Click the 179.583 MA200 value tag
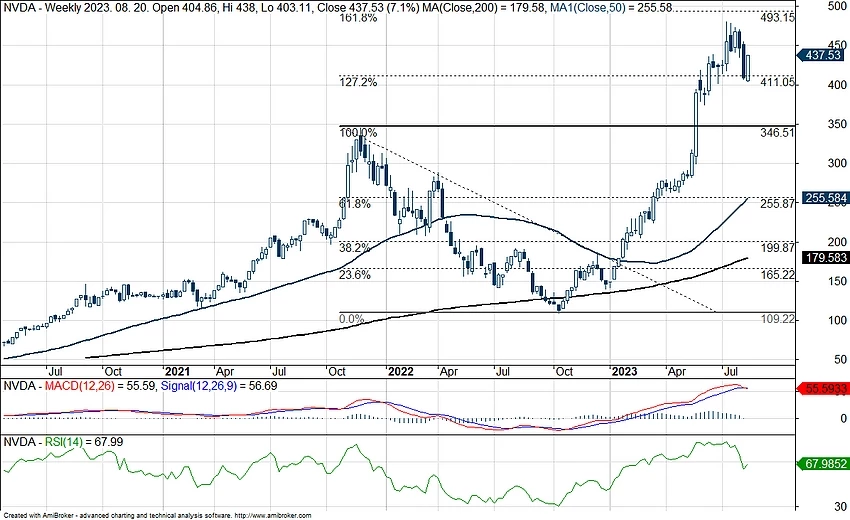850x520 pixels. tap(824, 258)
